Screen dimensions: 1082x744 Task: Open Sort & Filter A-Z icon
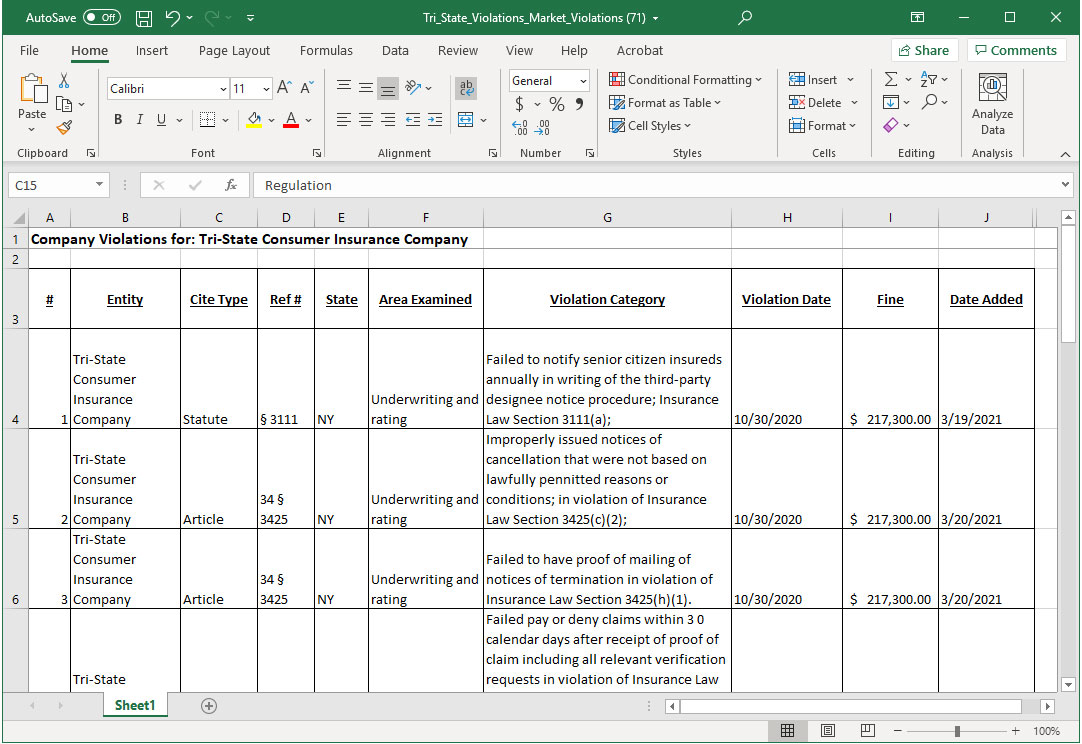coord(929,79)
